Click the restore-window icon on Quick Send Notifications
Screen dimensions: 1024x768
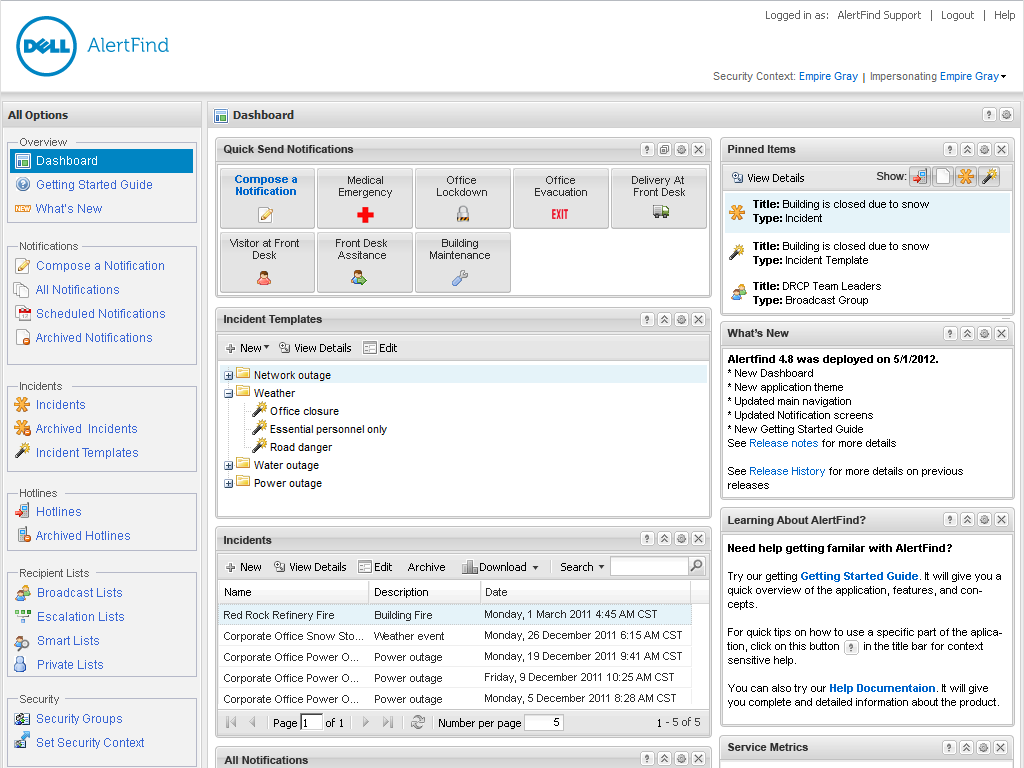tap(664, 150)
